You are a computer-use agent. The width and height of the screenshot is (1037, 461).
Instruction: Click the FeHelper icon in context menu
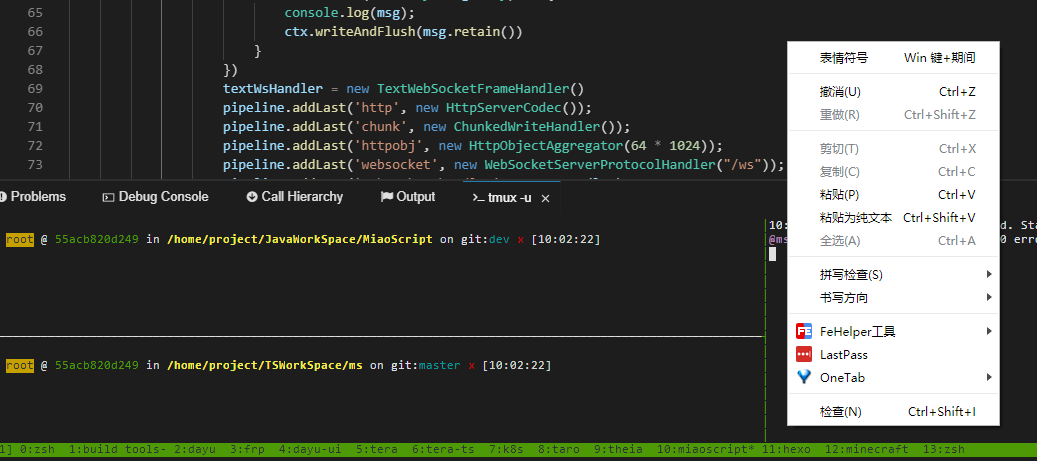click(804, 331)
